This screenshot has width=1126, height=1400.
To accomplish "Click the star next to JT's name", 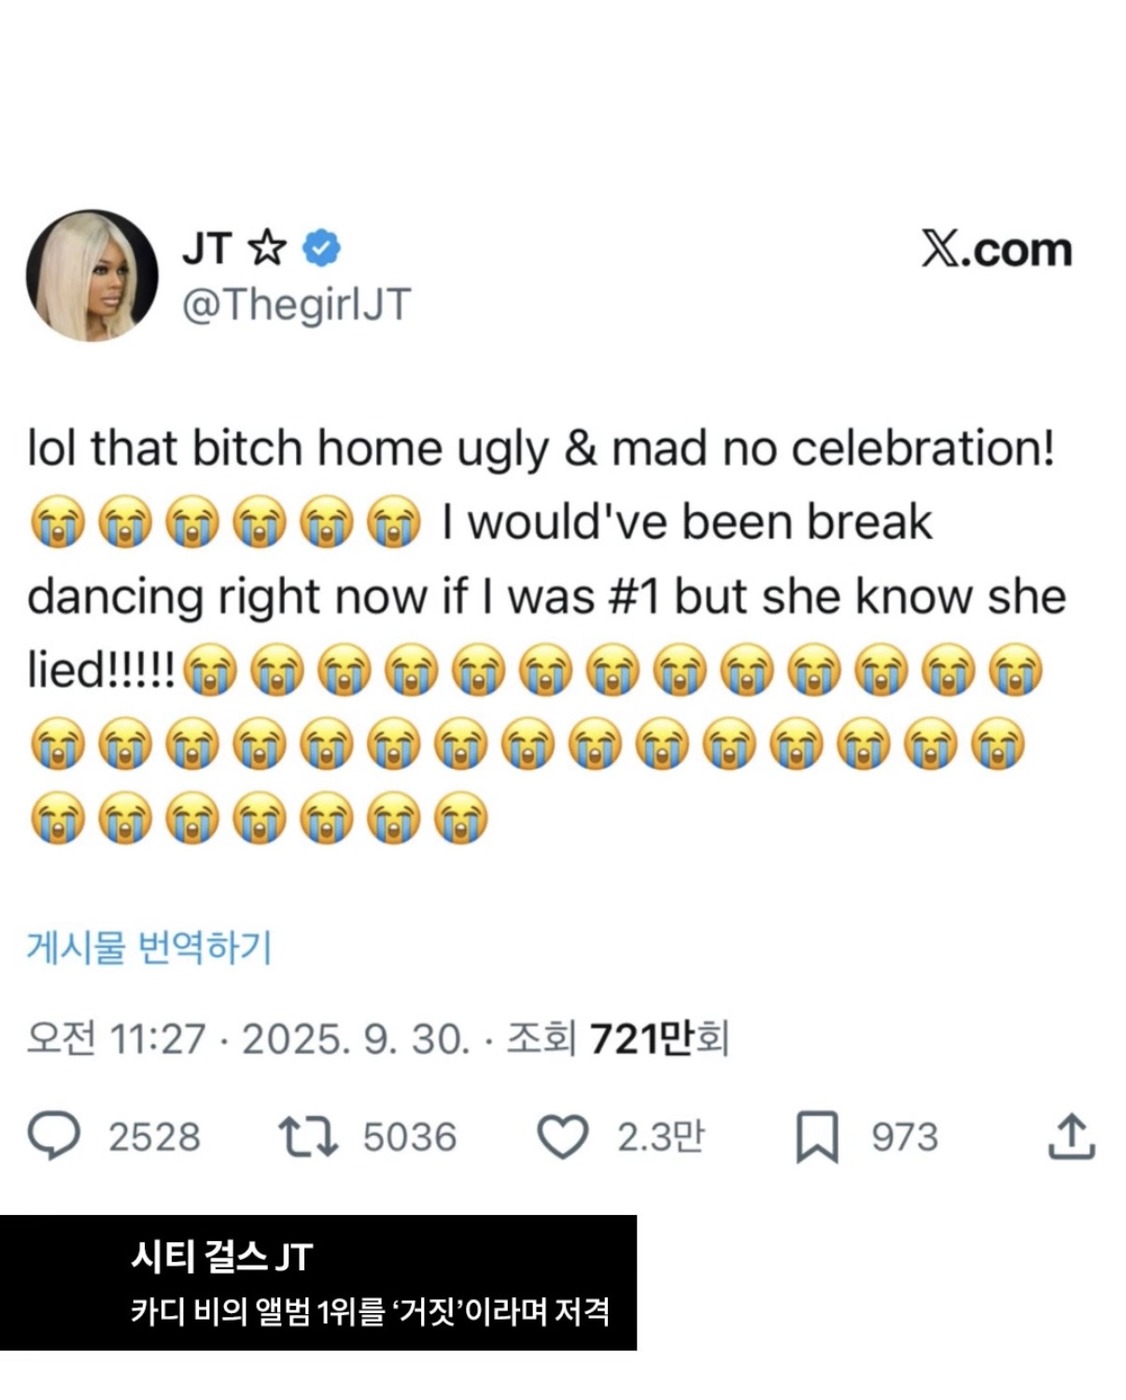I will (x=266, y=247).
